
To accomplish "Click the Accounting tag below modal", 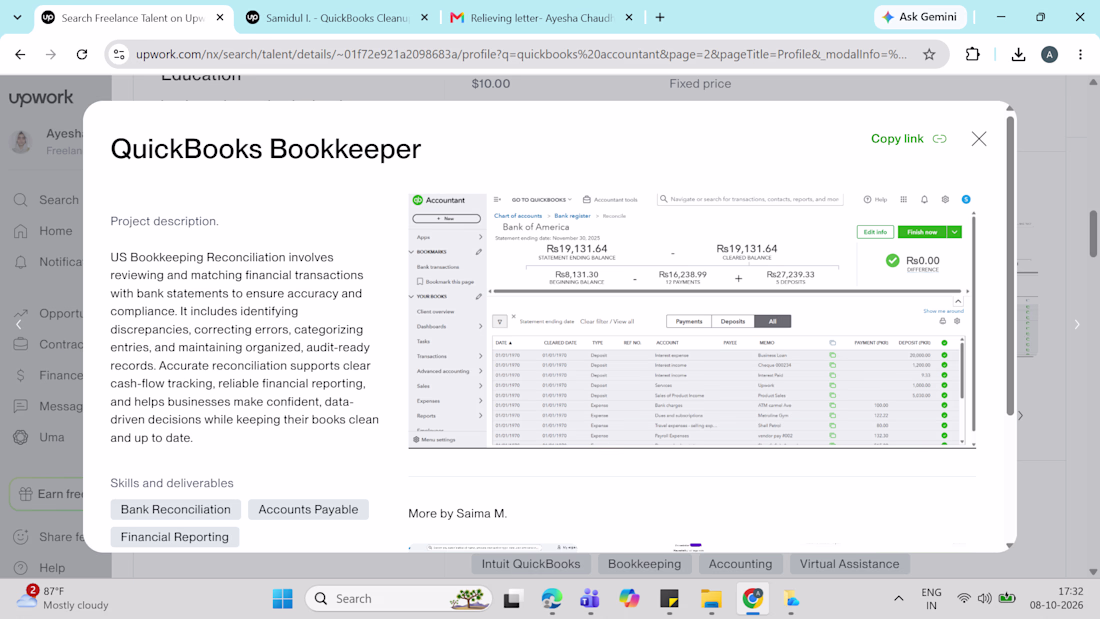I will coord(740,564).
